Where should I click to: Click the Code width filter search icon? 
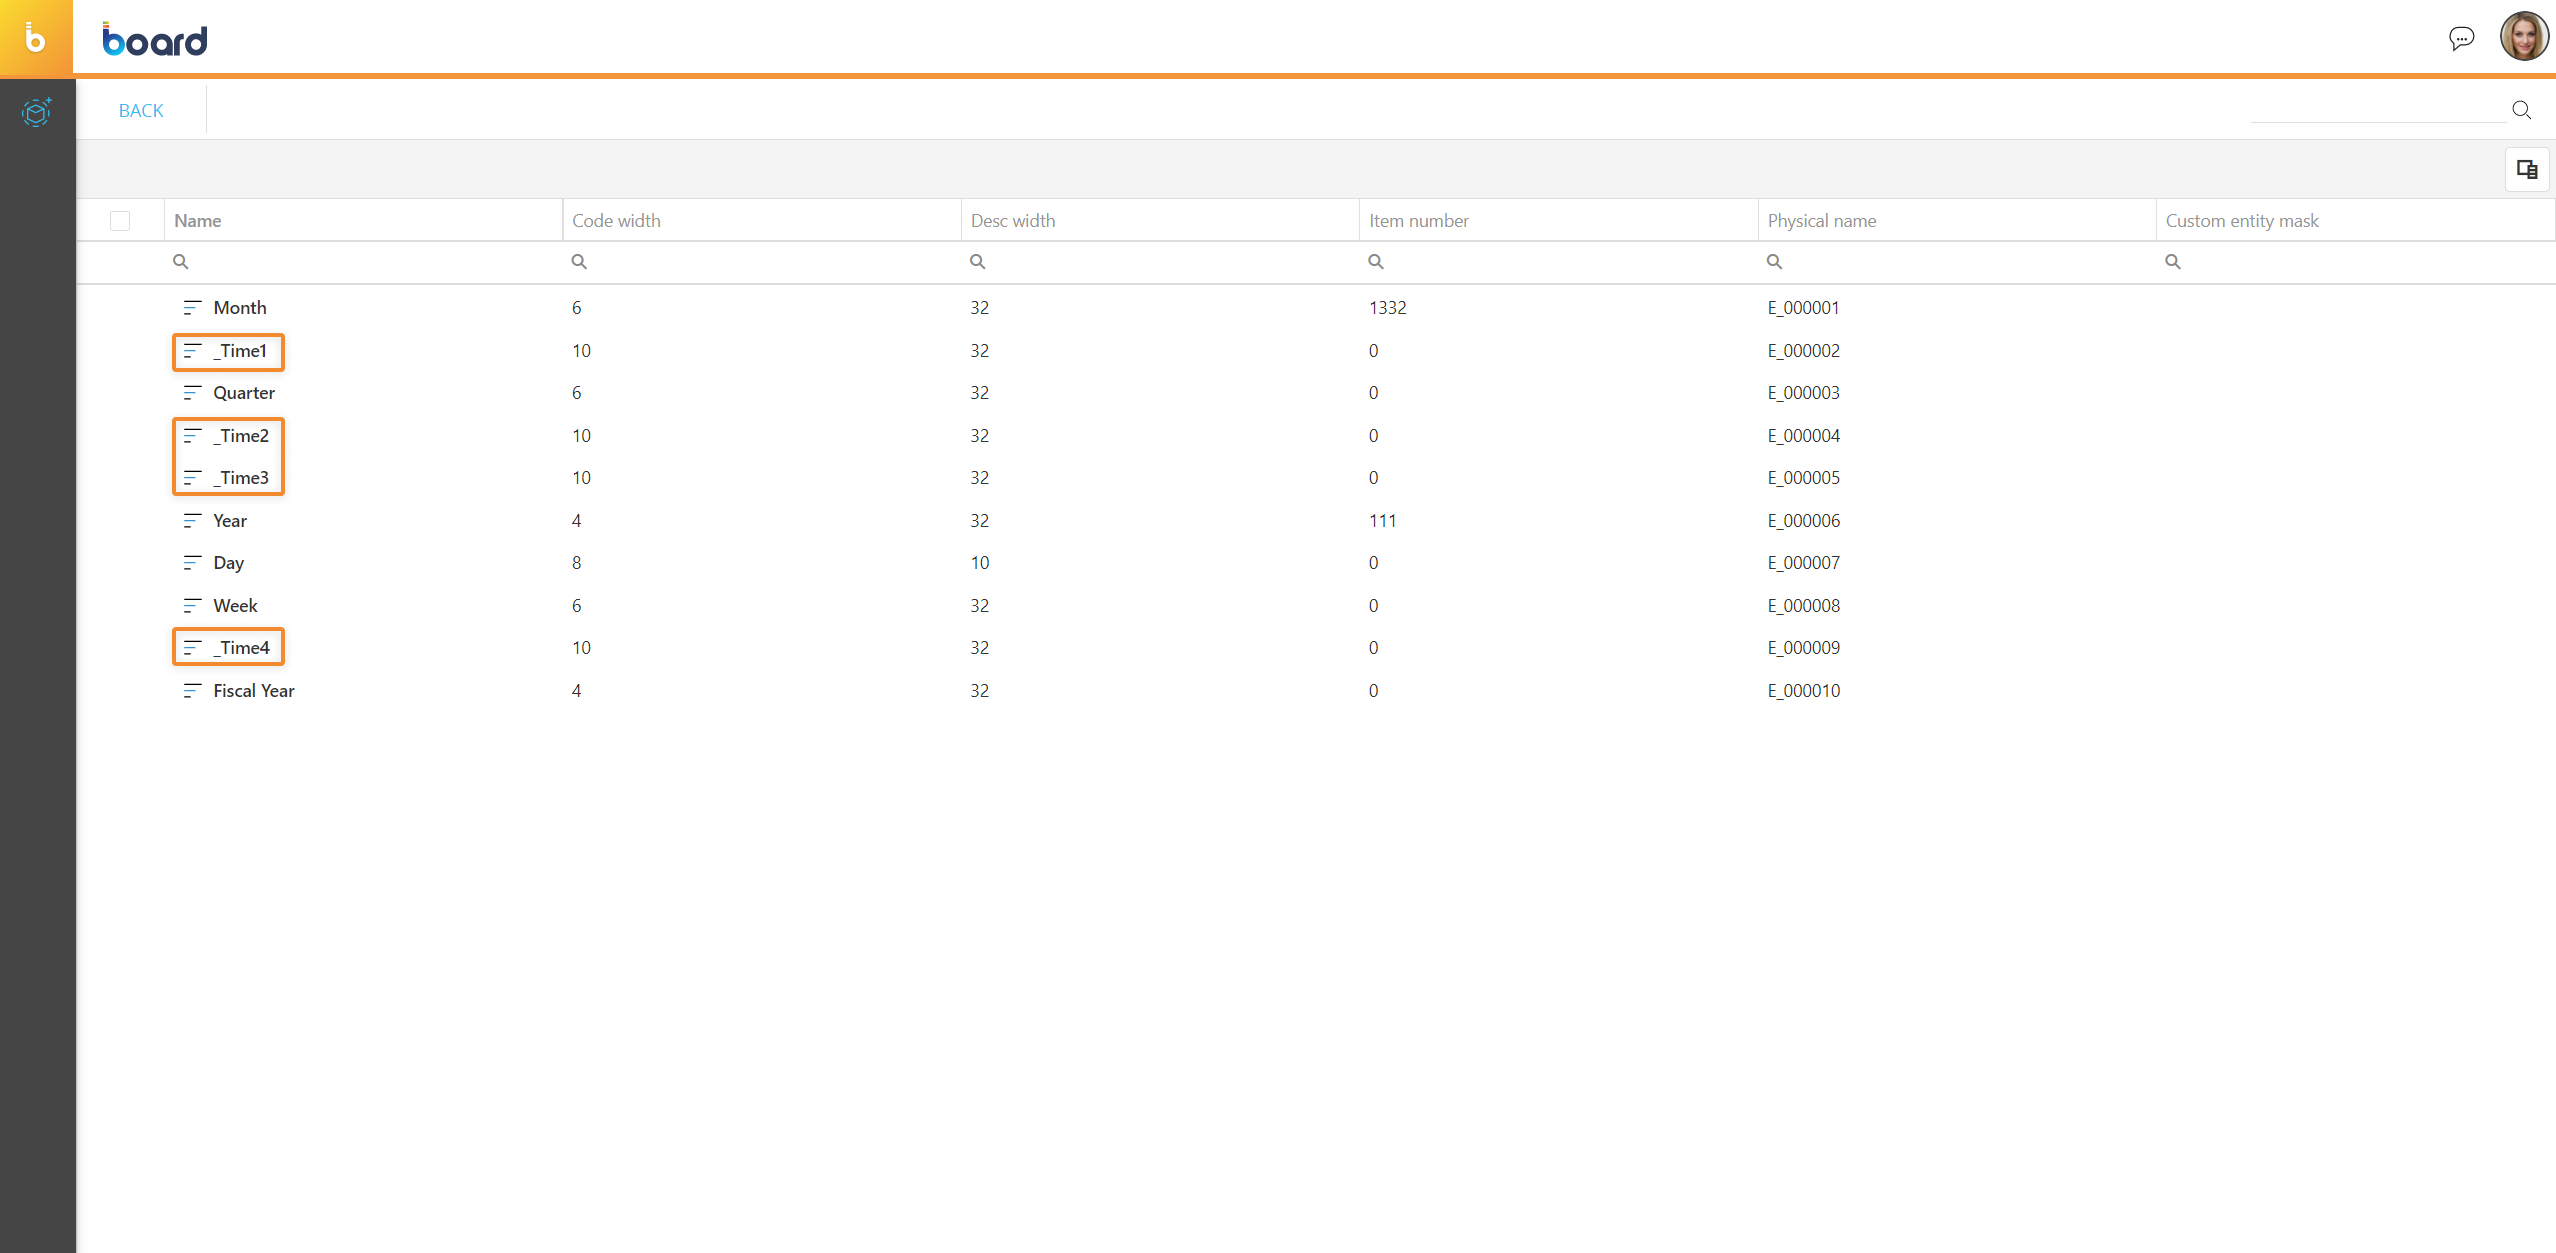[x=579, y=262]
